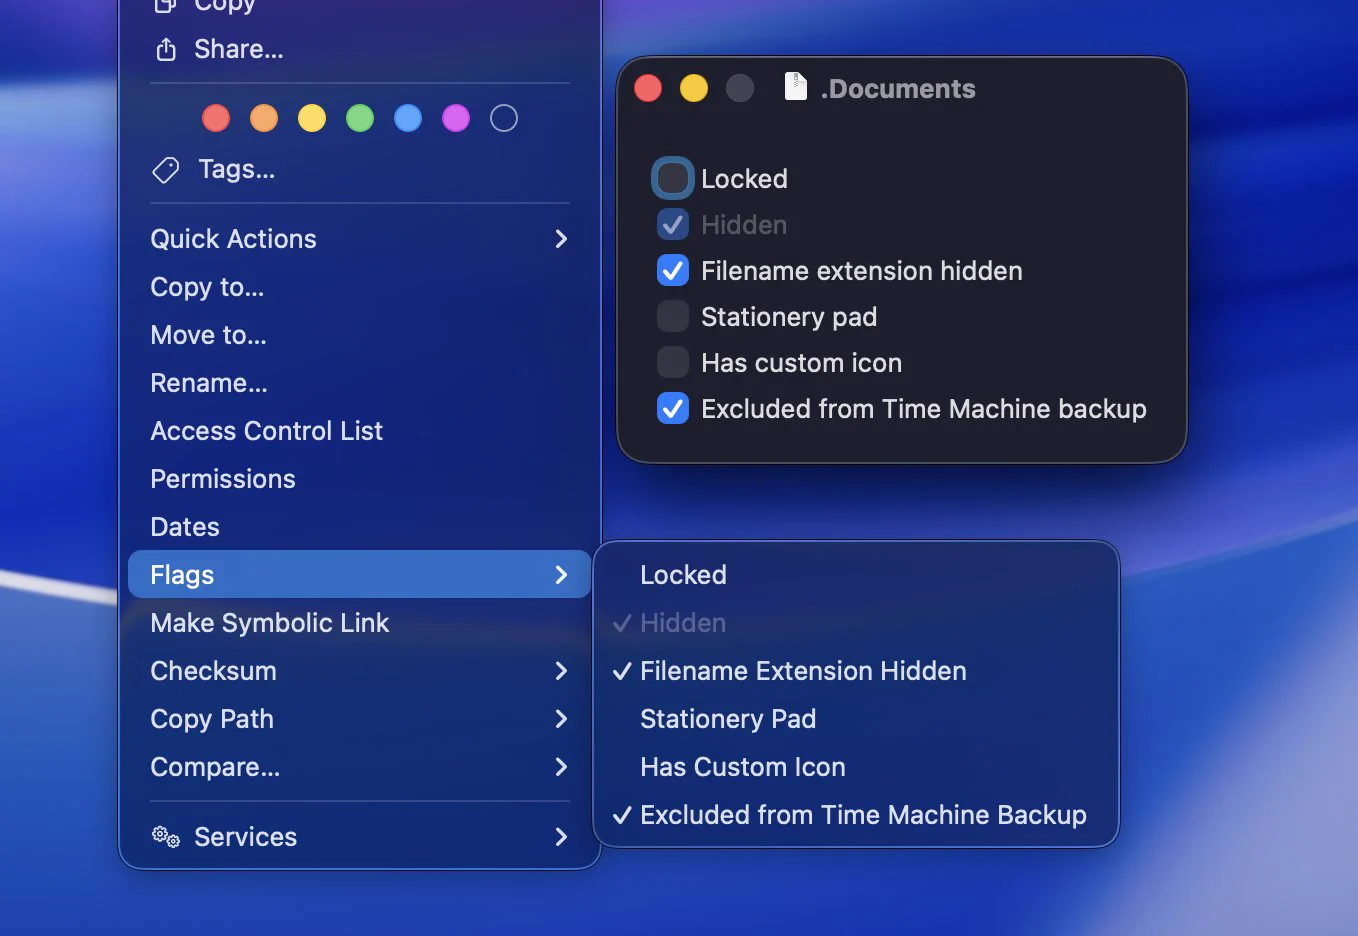Click the Services gear icon

pyautogui.click(x=166, y=837)
